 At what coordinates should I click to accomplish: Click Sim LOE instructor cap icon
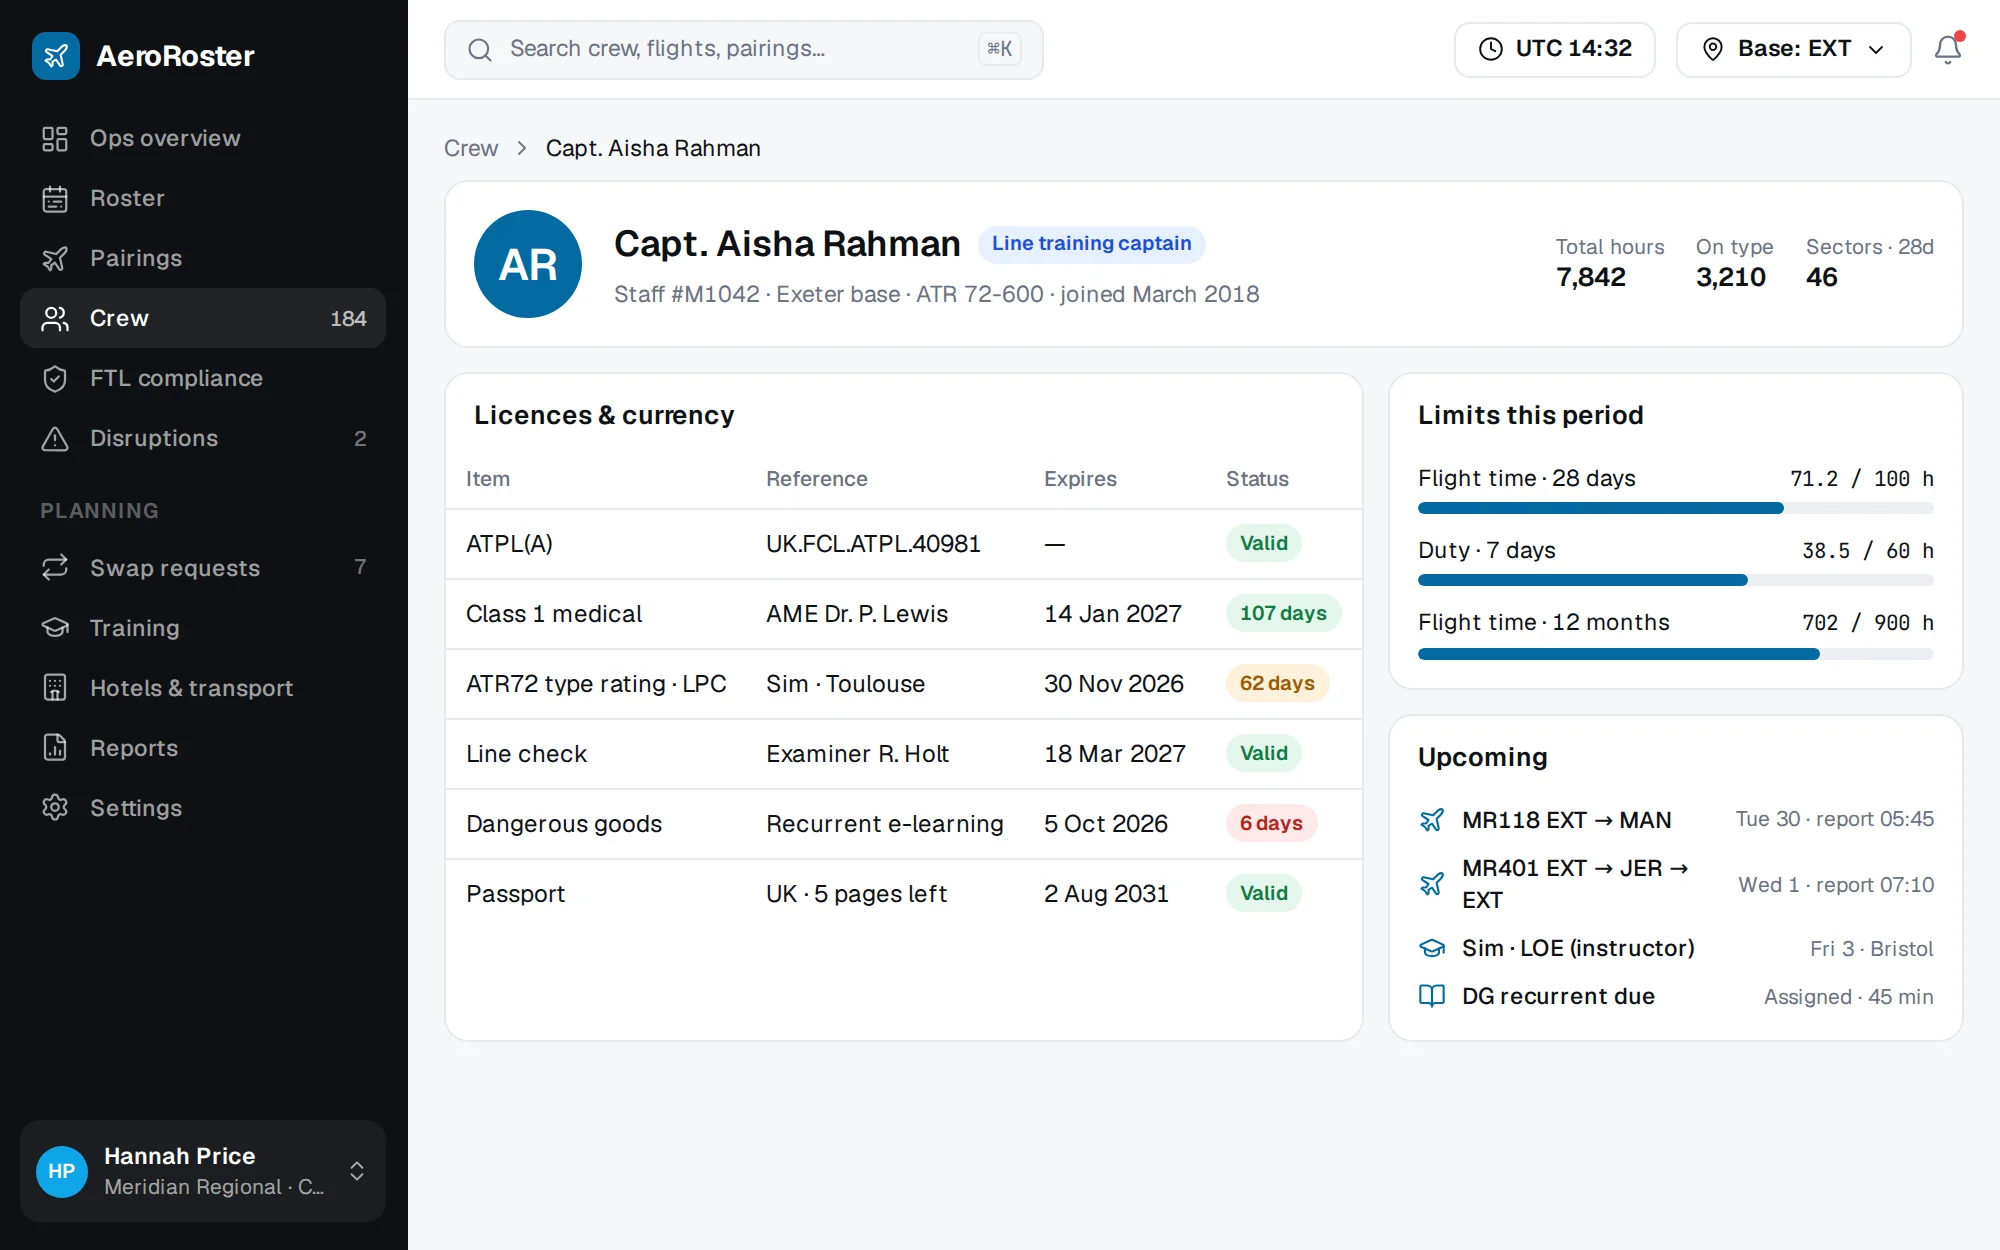[x=1432, y=948]
